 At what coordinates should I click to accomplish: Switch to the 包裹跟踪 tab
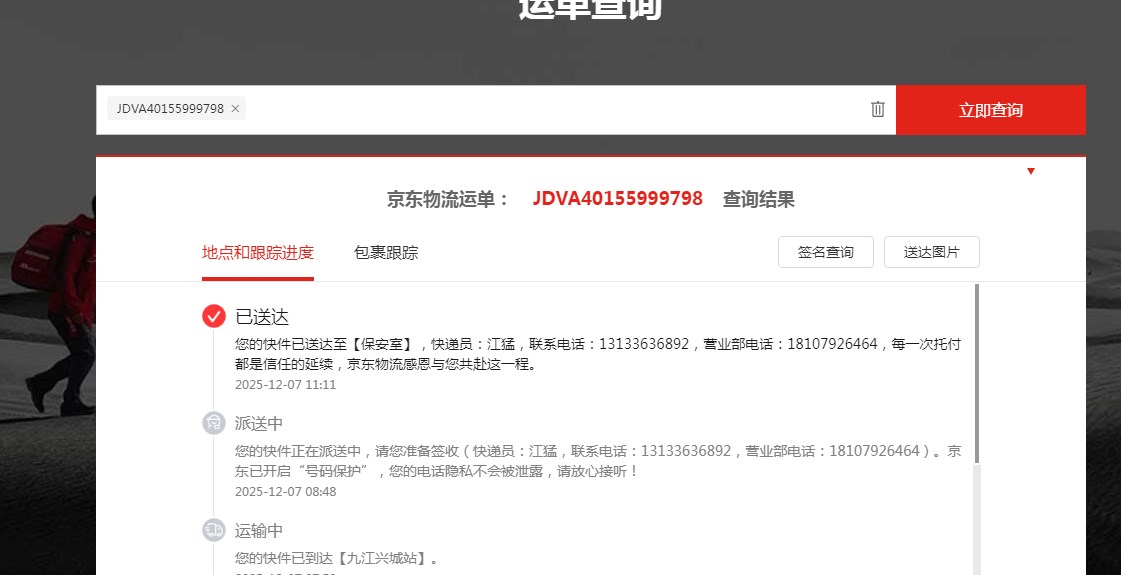pyautogui.click(x=386, y=253)
